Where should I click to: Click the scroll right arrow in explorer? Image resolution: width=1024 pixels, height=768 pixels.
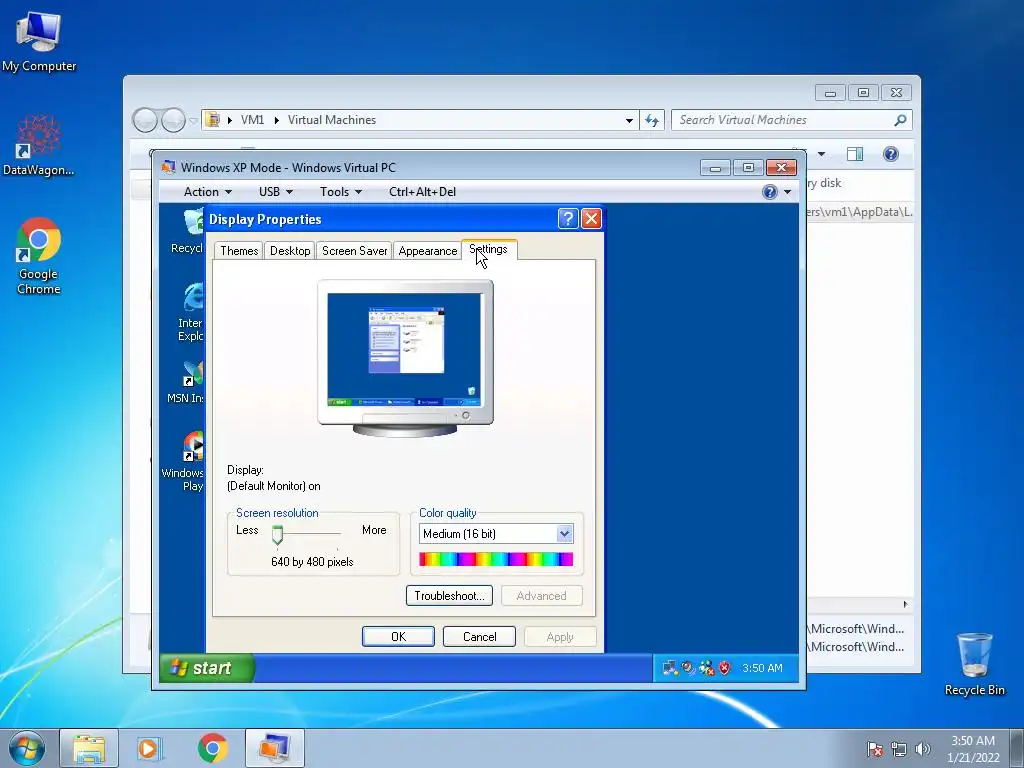click(905, 604)
